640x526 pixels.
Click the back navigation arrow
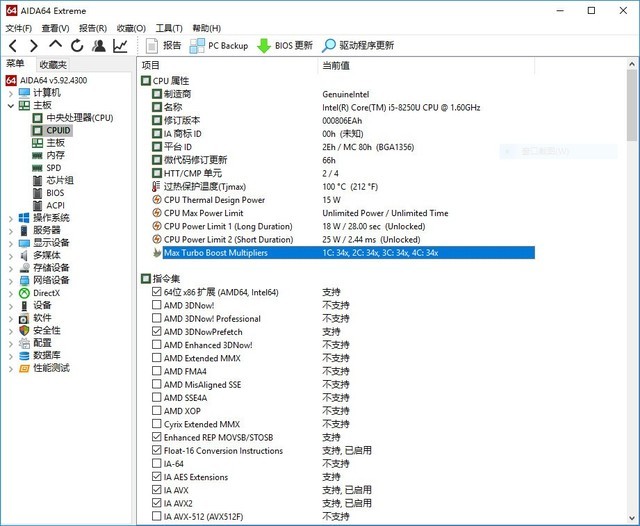(x=12, y=46)
